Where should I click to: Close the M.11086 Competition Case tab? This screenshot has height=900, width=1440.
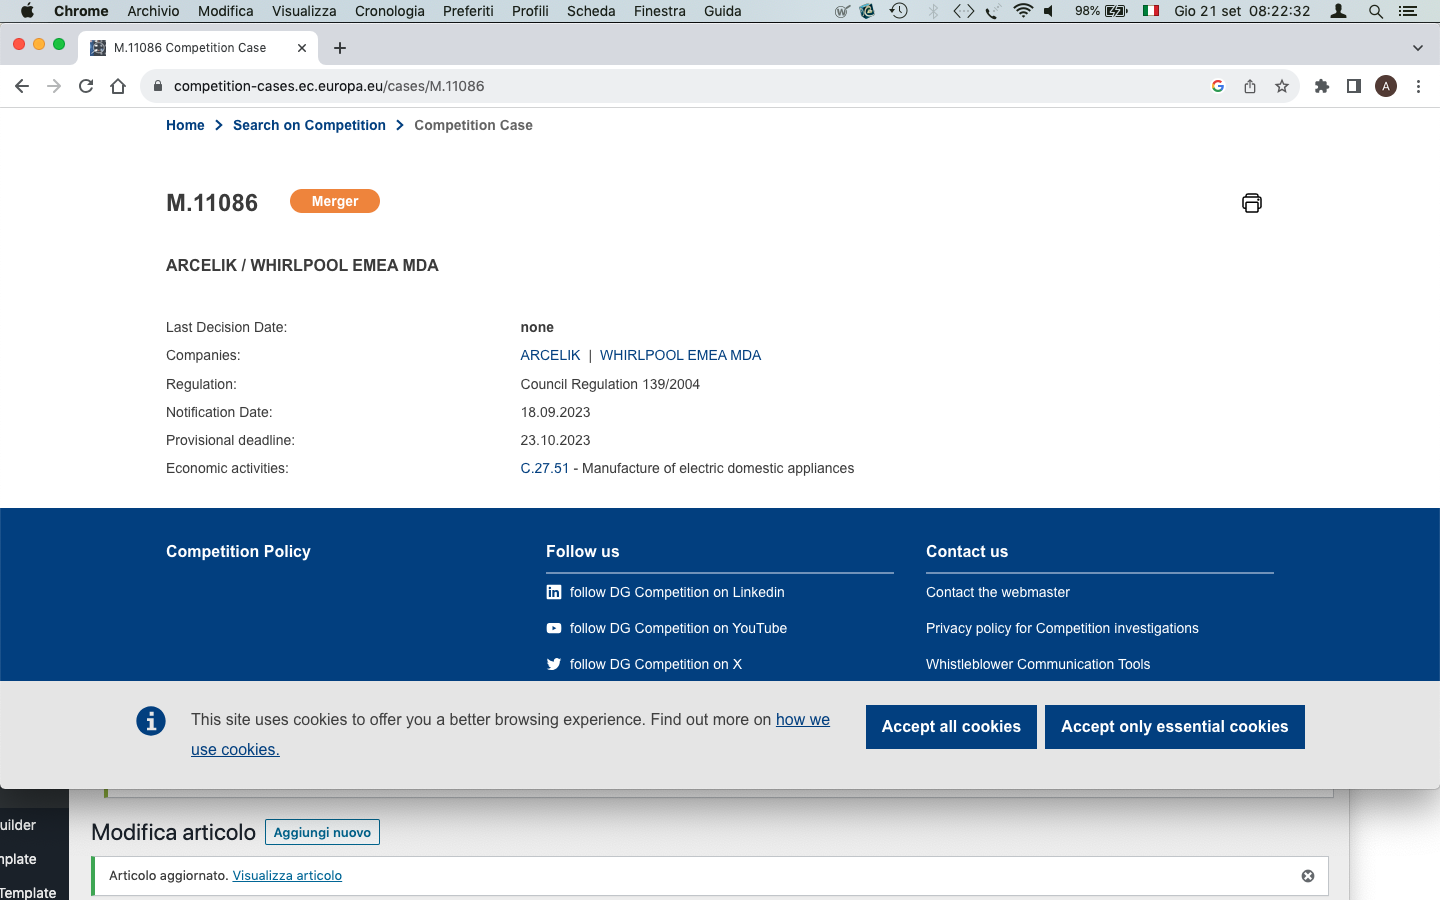tap(301, 48)
